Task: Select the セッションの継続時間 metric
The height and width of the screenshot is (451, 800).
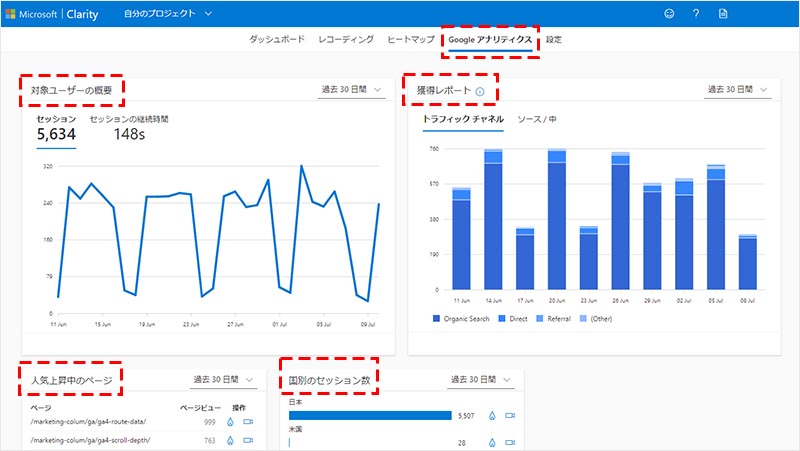Action: tap(129, 119)
